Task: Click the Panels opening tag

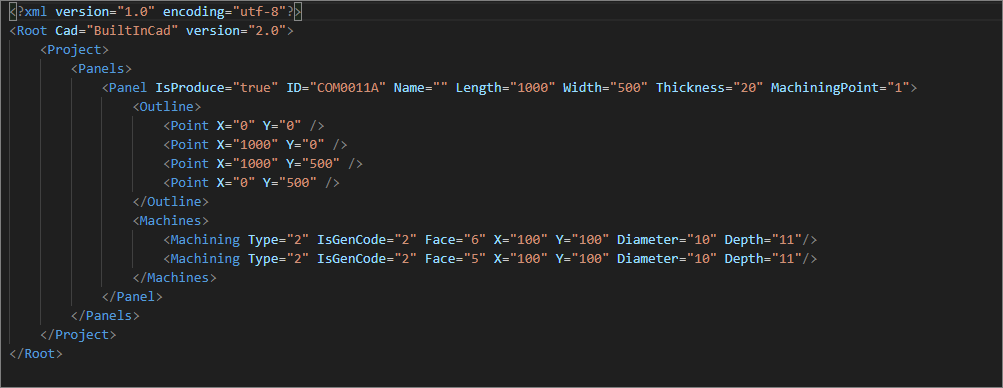Action: tap(101, 68)
